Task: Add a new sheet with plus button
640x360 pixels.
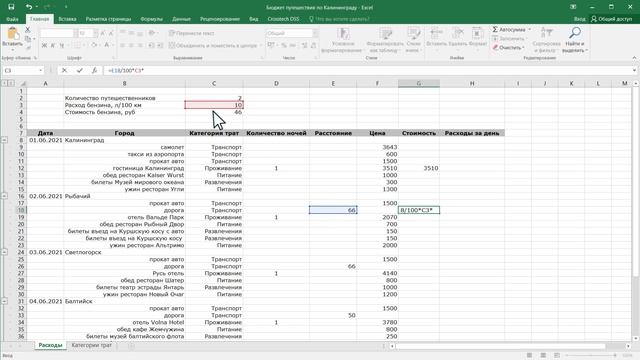Action: click(x=131, y=346)
